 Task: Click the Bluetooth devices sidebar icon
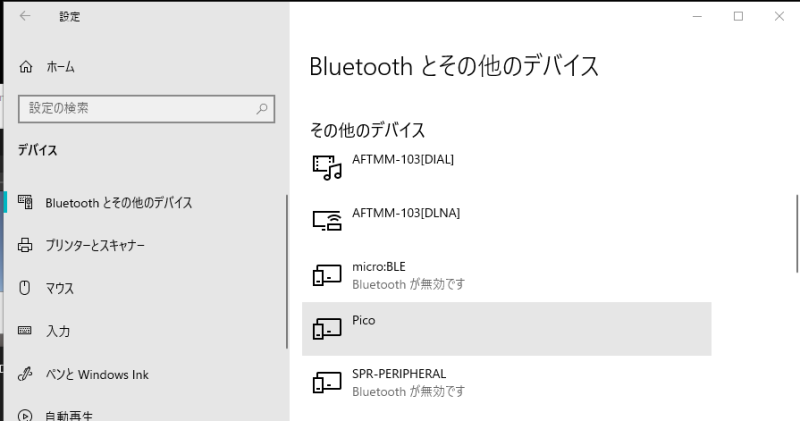click(26, 202)
